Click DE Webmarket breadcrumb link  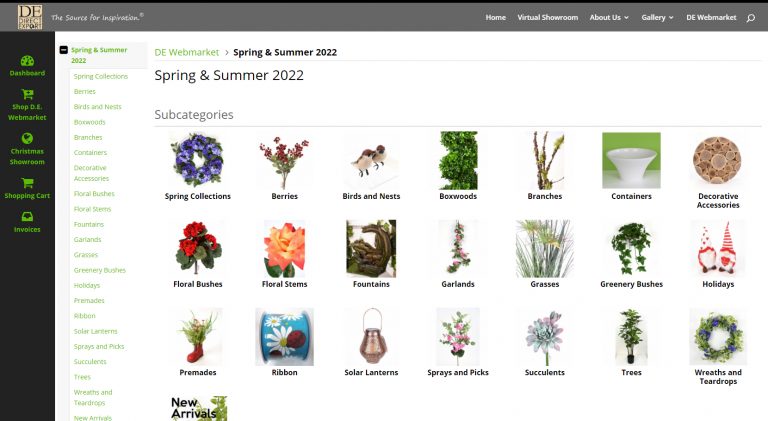(x=186, y=52)
